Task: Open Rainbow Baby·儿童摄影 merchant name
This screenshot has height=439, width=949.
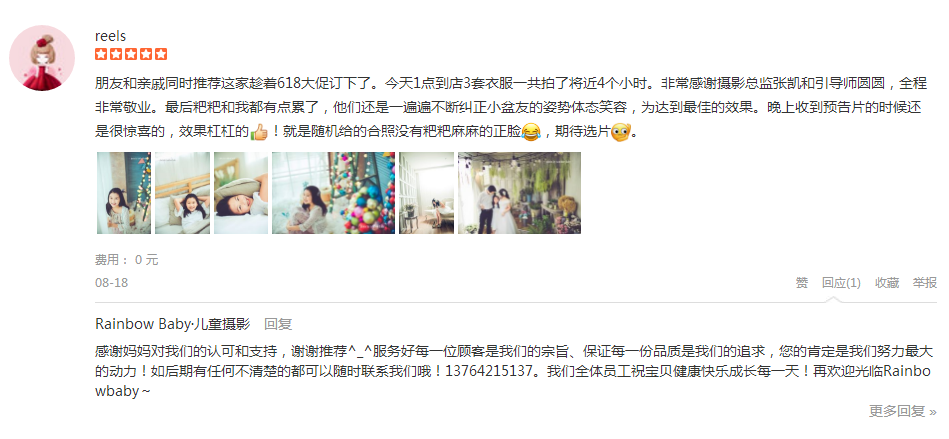Action: (172, 324)
